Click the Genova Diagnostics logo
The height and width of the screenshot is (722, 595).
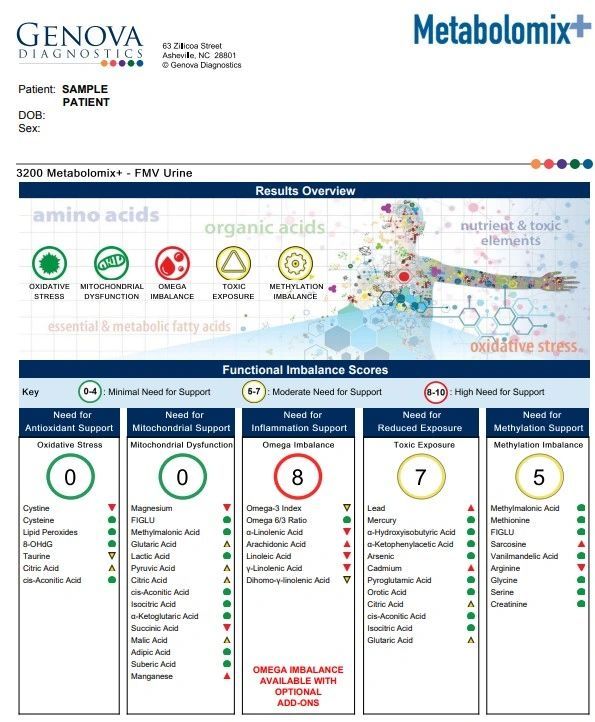coord(80,45)
